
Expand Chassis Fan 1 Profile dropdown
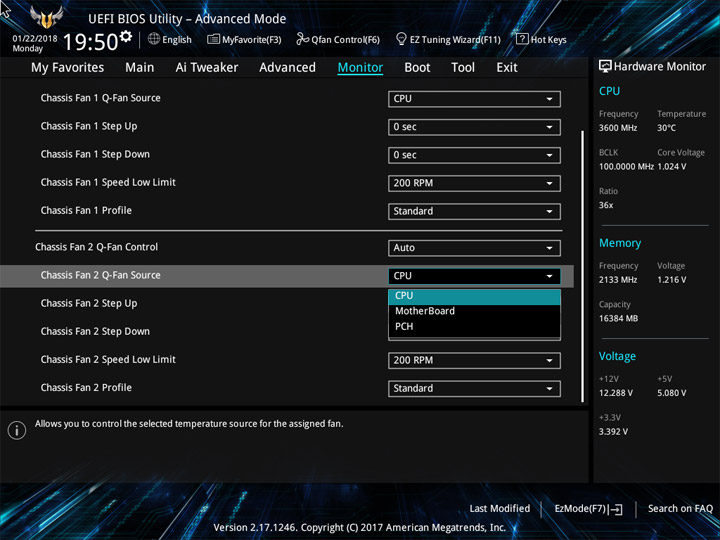point(474,211)
